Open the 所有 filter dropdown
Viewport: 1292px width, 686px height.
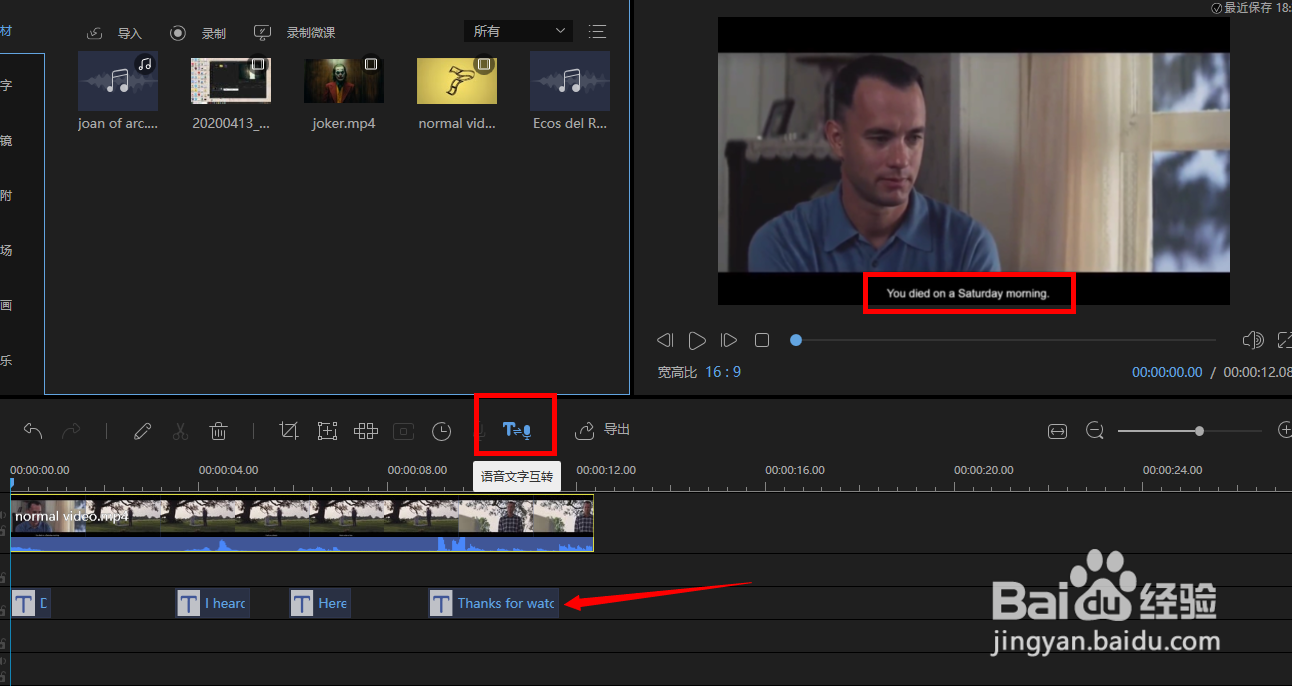[518, 32]
